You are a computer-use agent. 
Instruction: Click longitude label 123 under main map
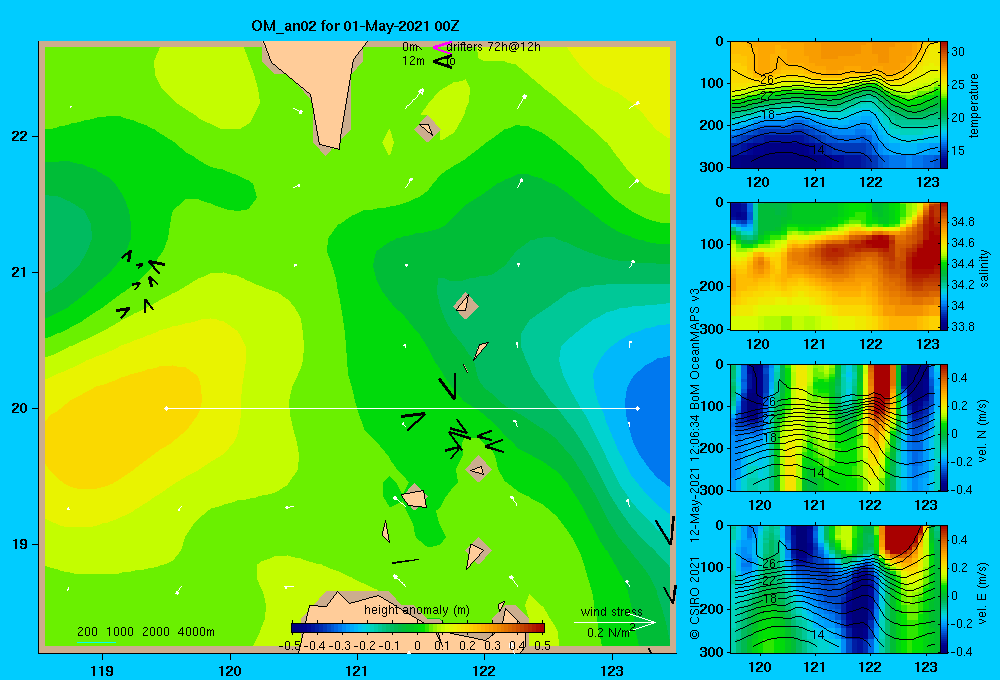coord(612,670)
